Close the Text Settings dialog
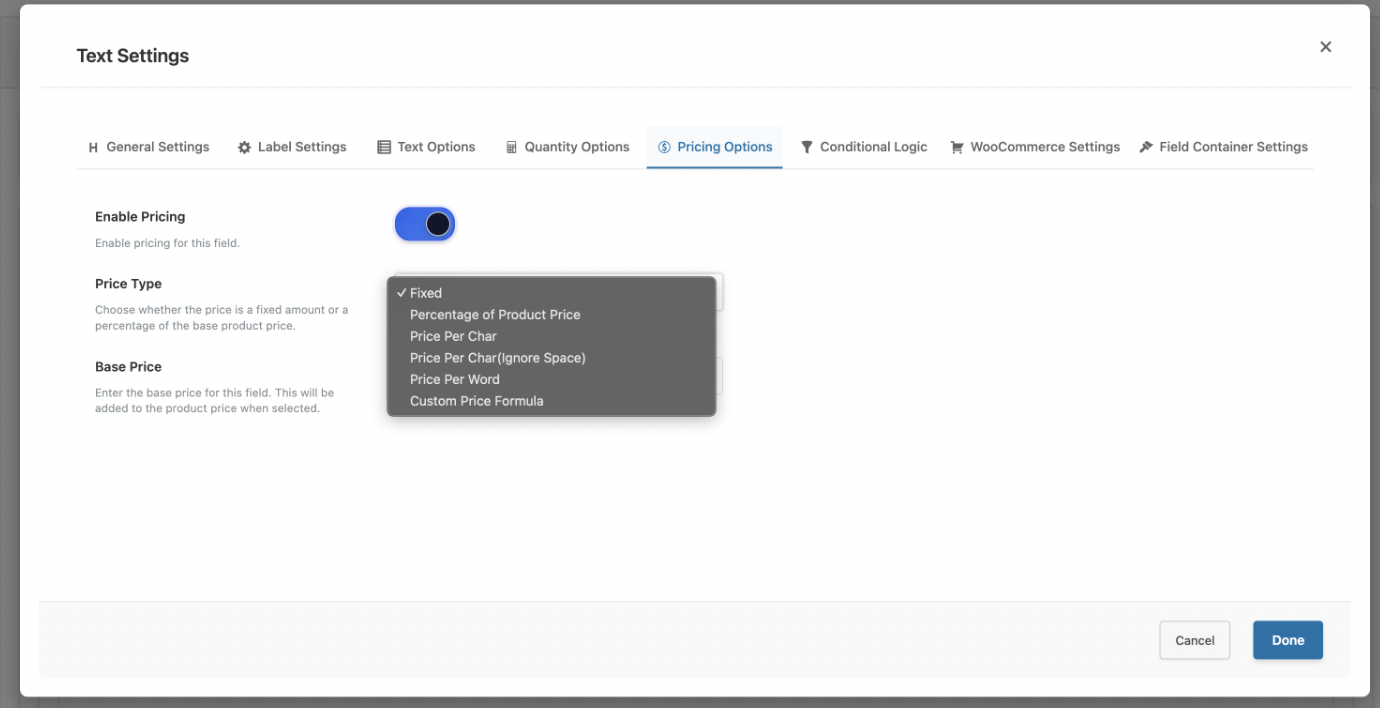1380x708 pixels. [1325, 47]
